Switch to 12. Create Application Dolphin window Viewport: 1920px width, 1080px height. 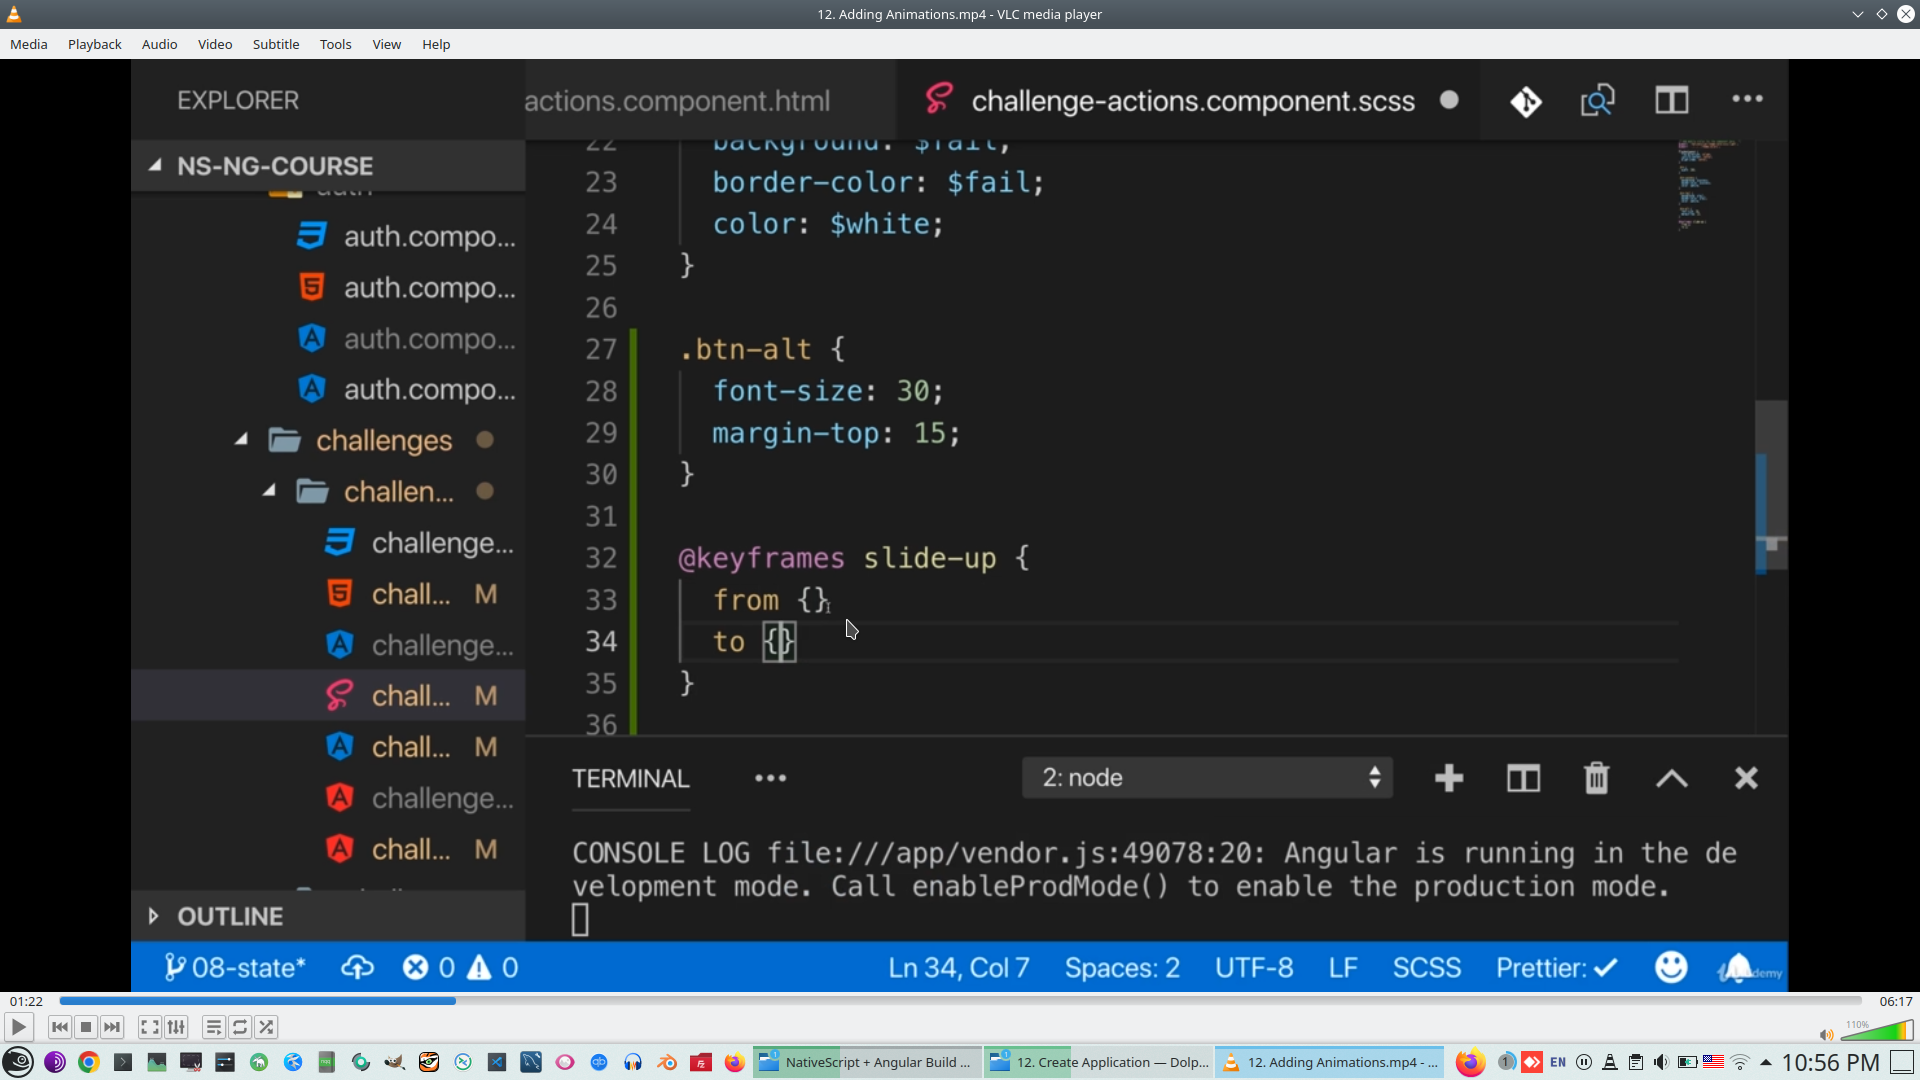point(1098,1062)
